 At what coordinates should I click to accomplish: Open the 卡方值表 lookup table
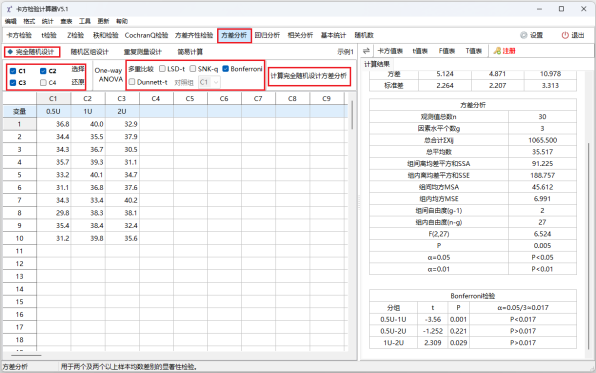[x=390, y=51]
